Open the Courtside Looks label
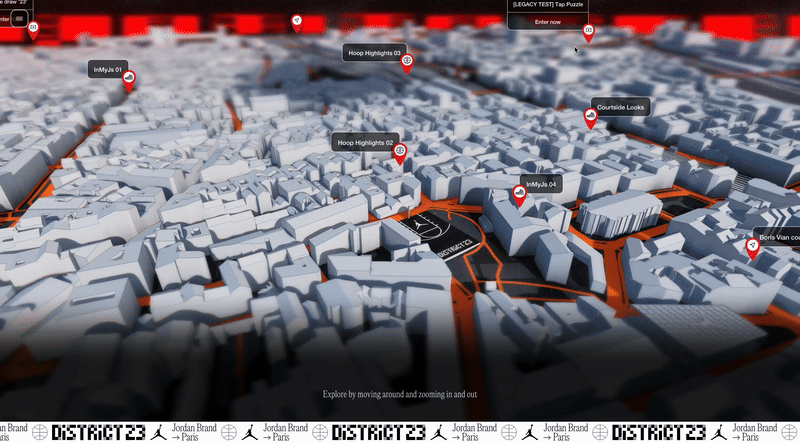 tap(620, 107)
